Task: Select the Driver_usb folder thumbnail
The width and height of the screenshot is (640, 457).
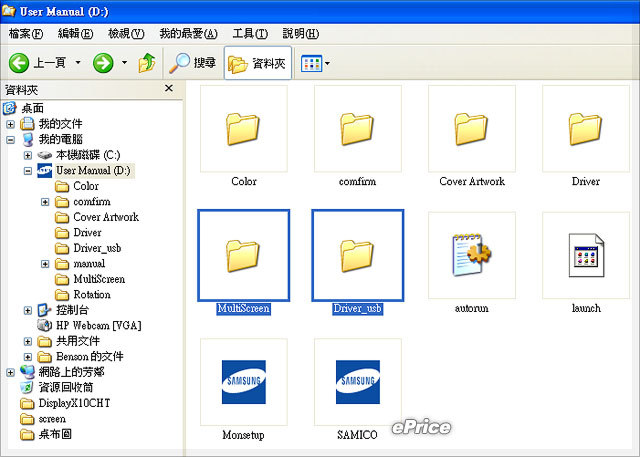Action: (x=358, y=255)
